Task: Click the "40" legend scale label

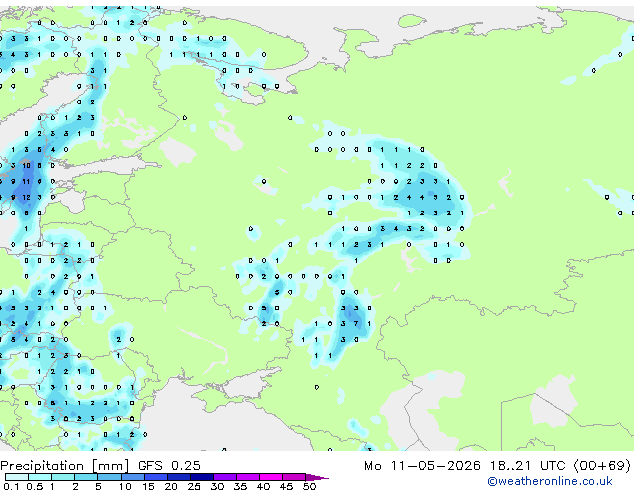Action: coord(263,486)
